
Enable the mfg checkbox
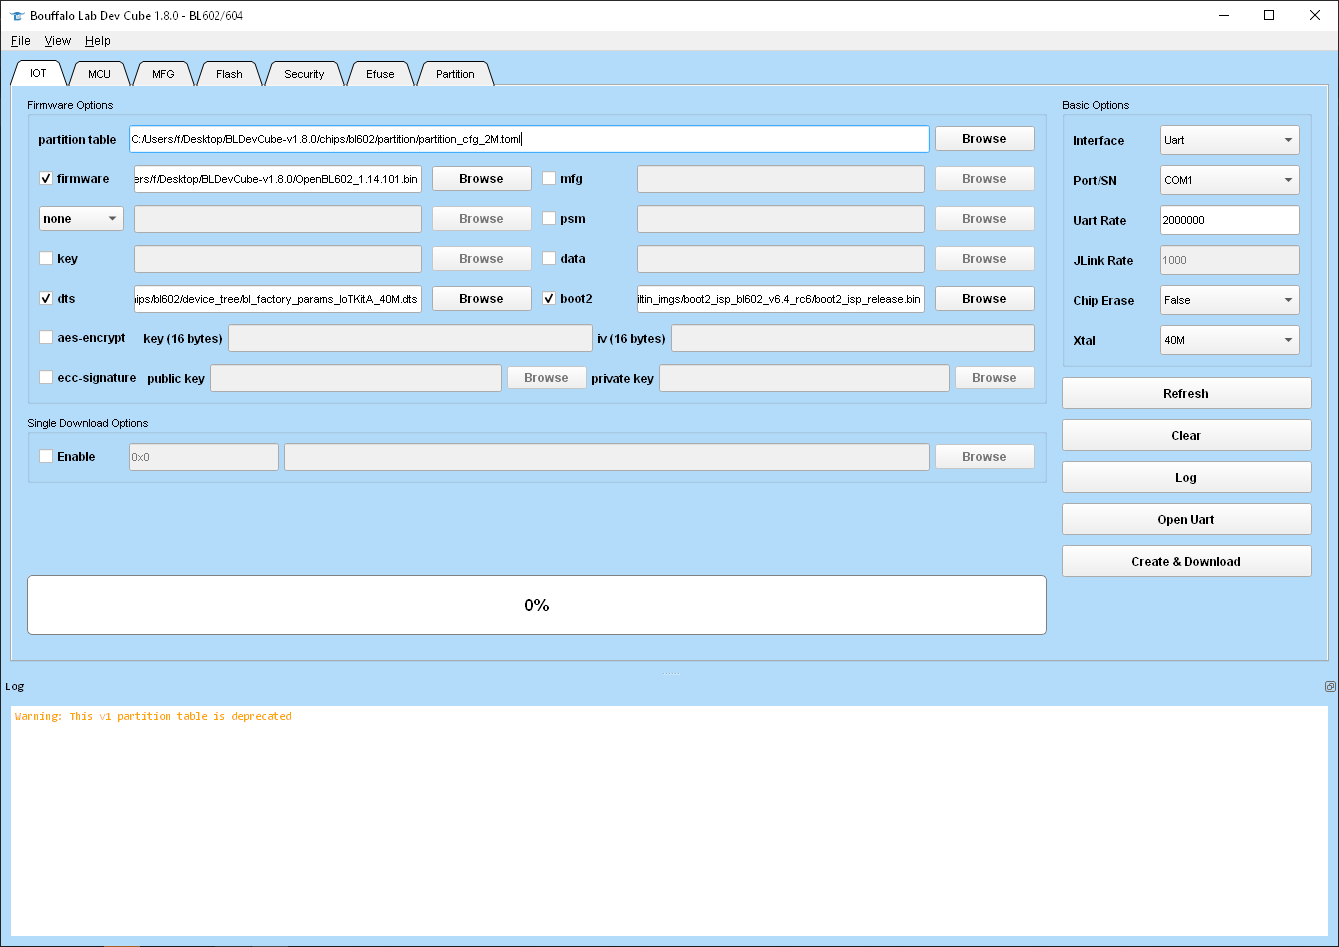[x=549, y=179]
